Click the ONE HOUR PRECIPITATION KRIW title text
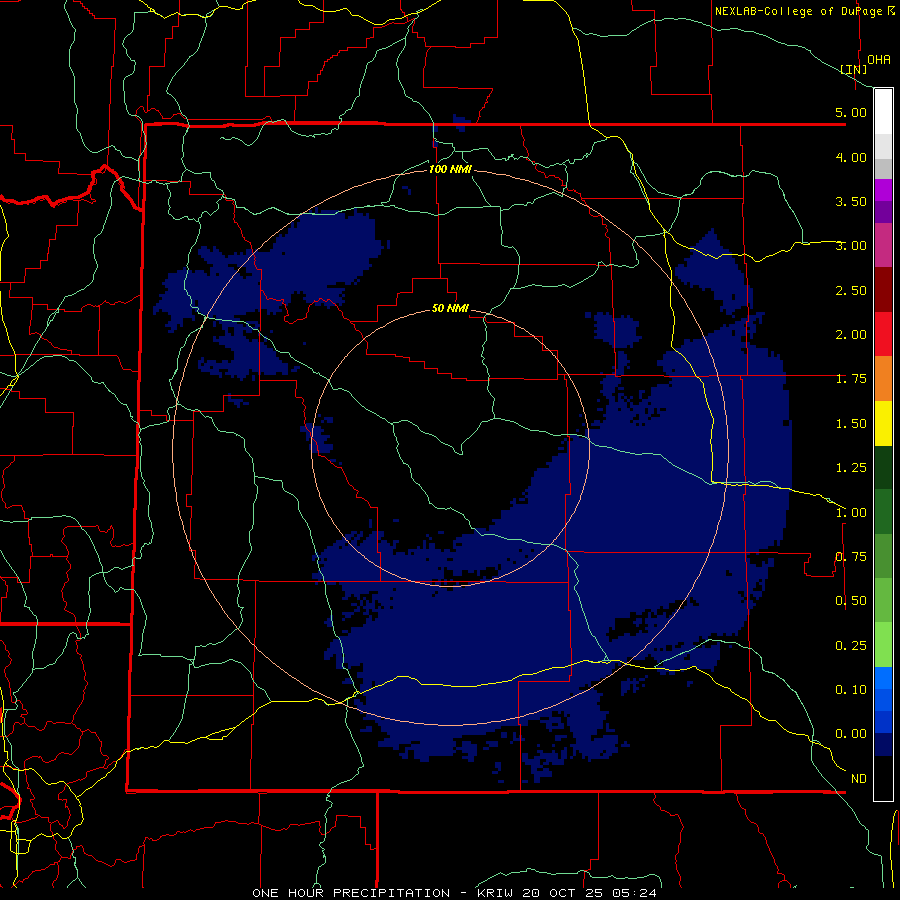Viewport: 900px width, 900px height. click(x=454, y=893)
